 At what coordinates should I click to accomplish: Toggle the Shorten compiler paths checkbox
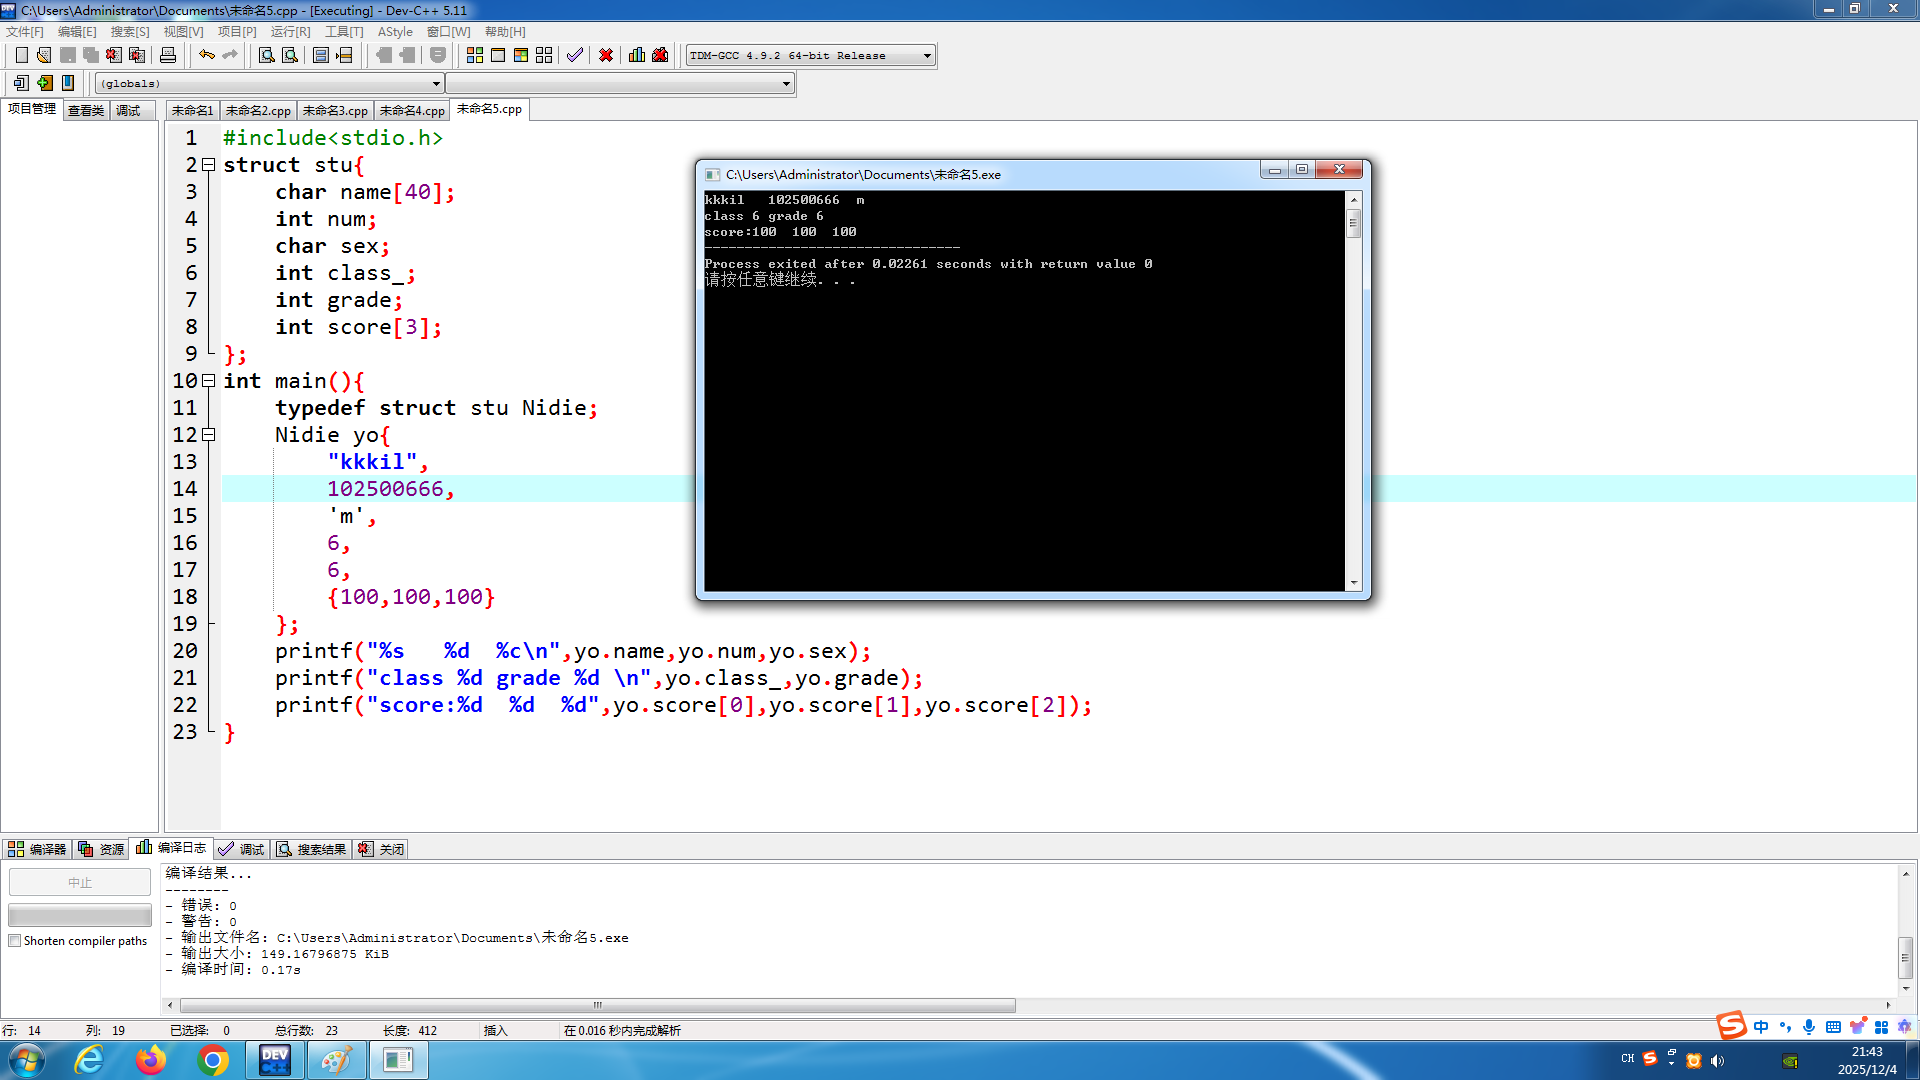click(x=15, y=941)
